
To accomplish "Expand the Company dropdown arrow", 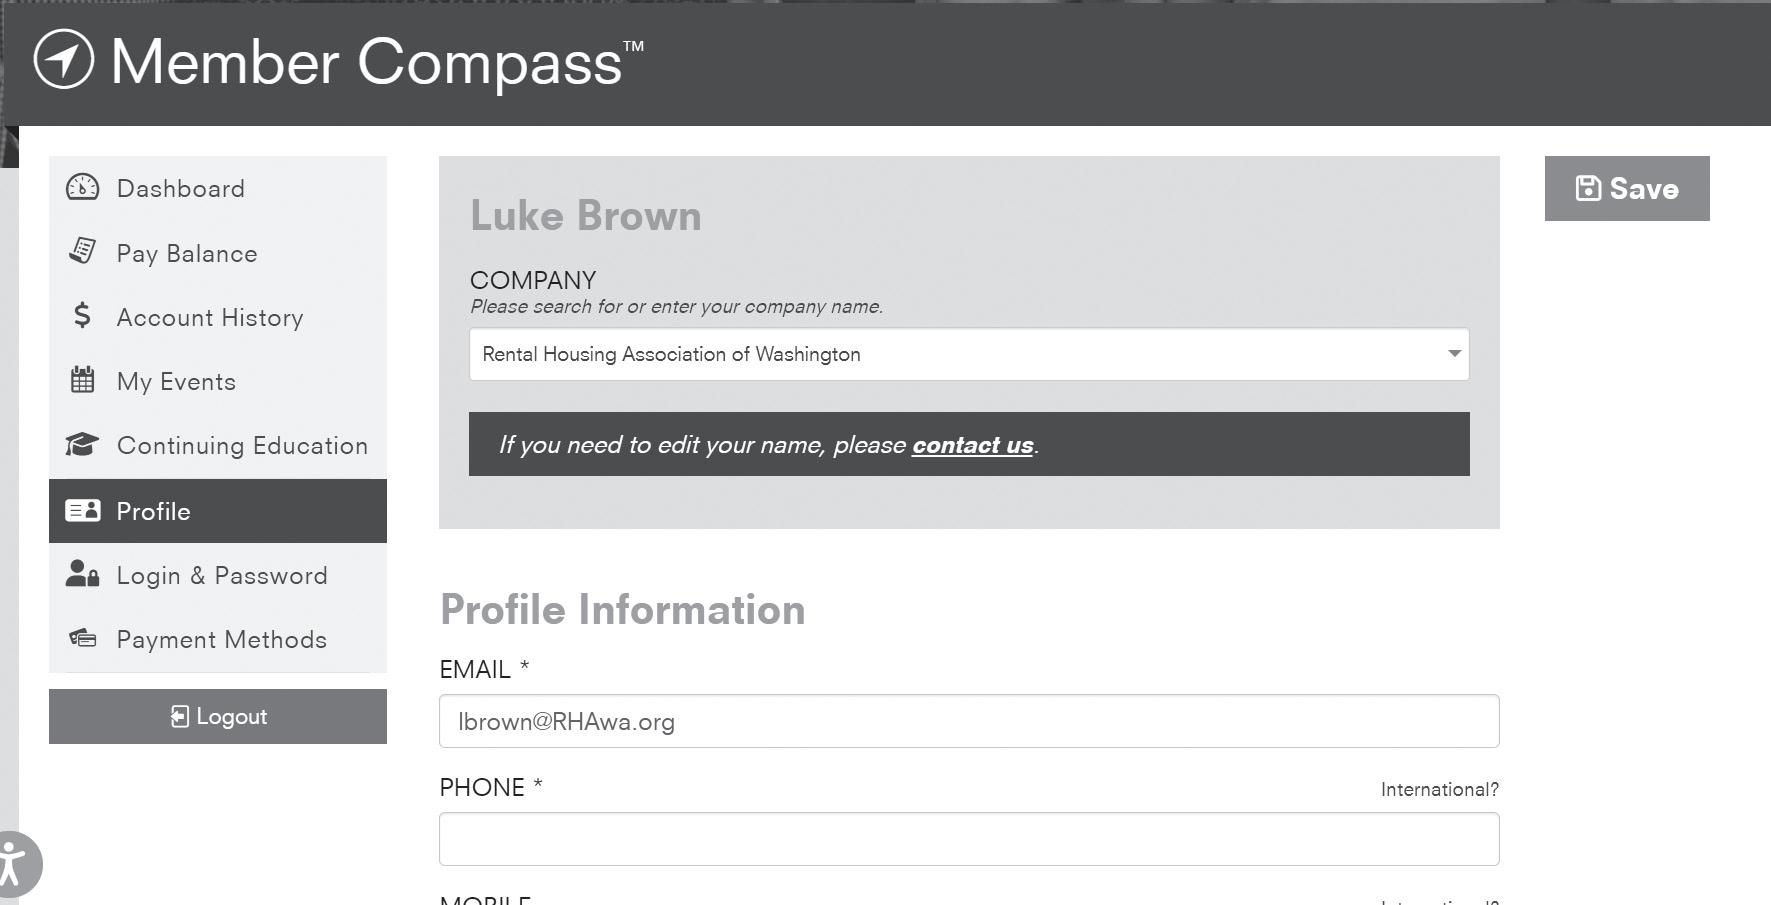I will coord(1454,354).
